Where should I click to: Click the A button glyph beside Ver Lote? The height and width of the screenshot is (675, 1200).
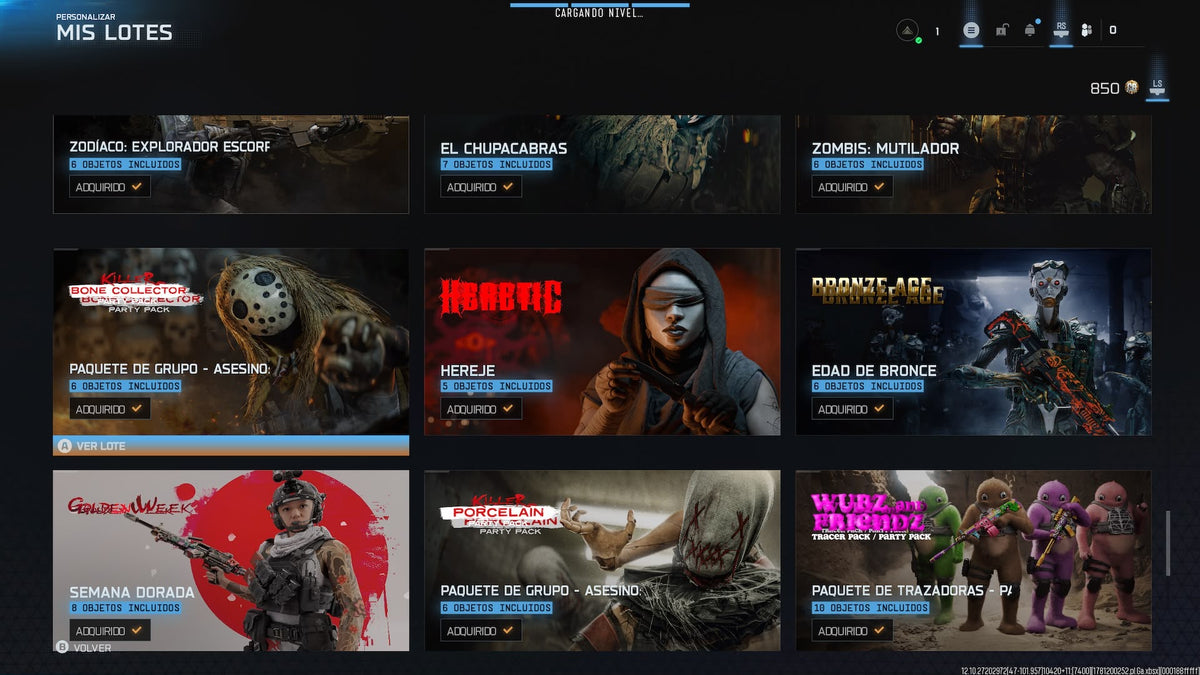[x=65, y=446]
